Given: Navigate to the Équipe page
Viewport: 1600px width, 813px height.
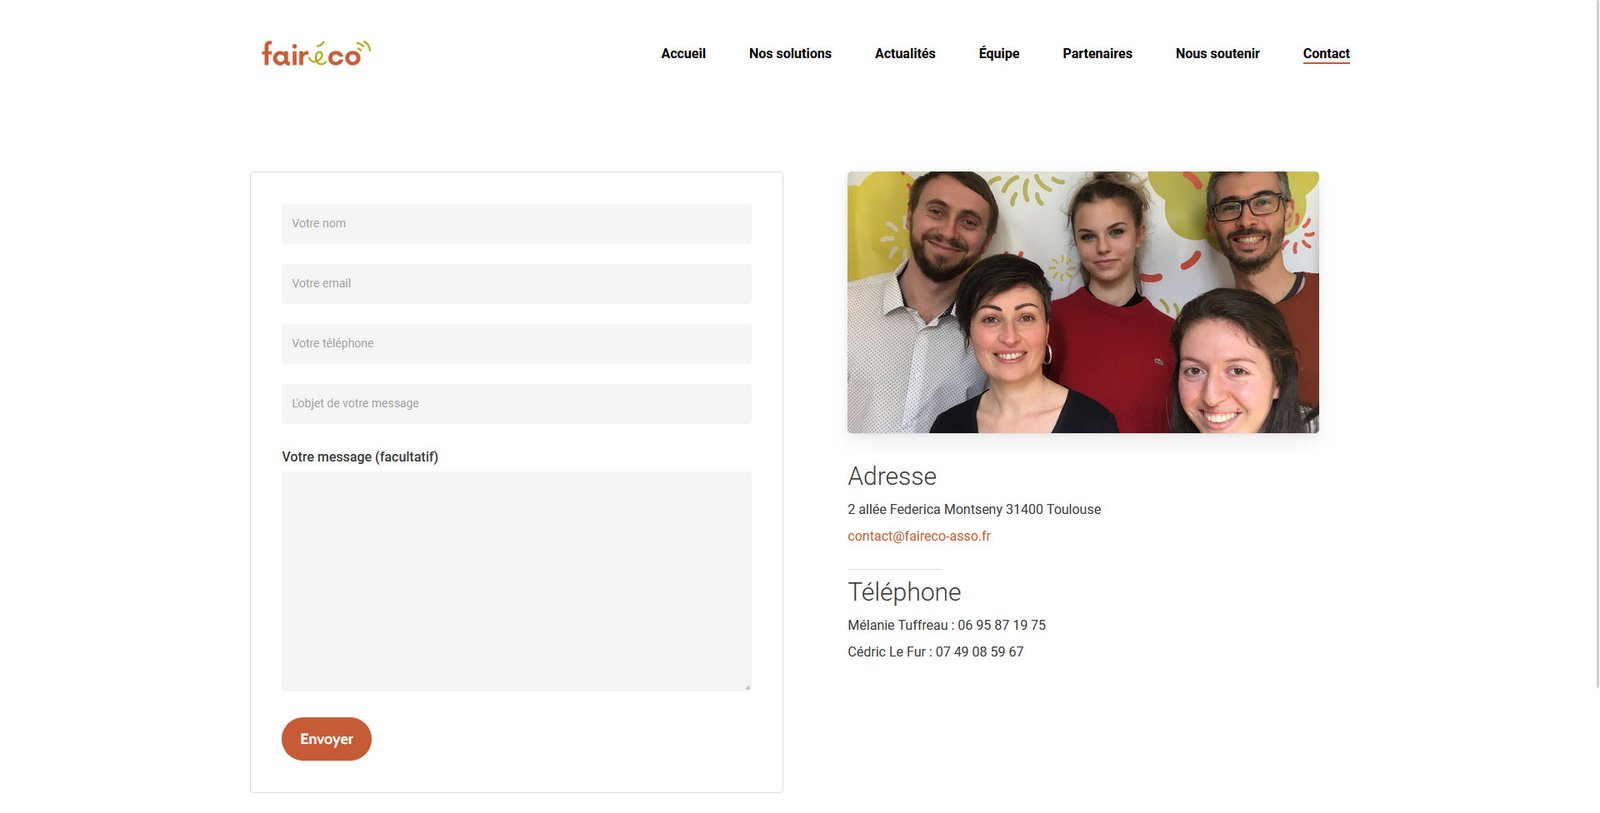Looking at the screenshot, I should pyautogui.click(x=999, y=54).
